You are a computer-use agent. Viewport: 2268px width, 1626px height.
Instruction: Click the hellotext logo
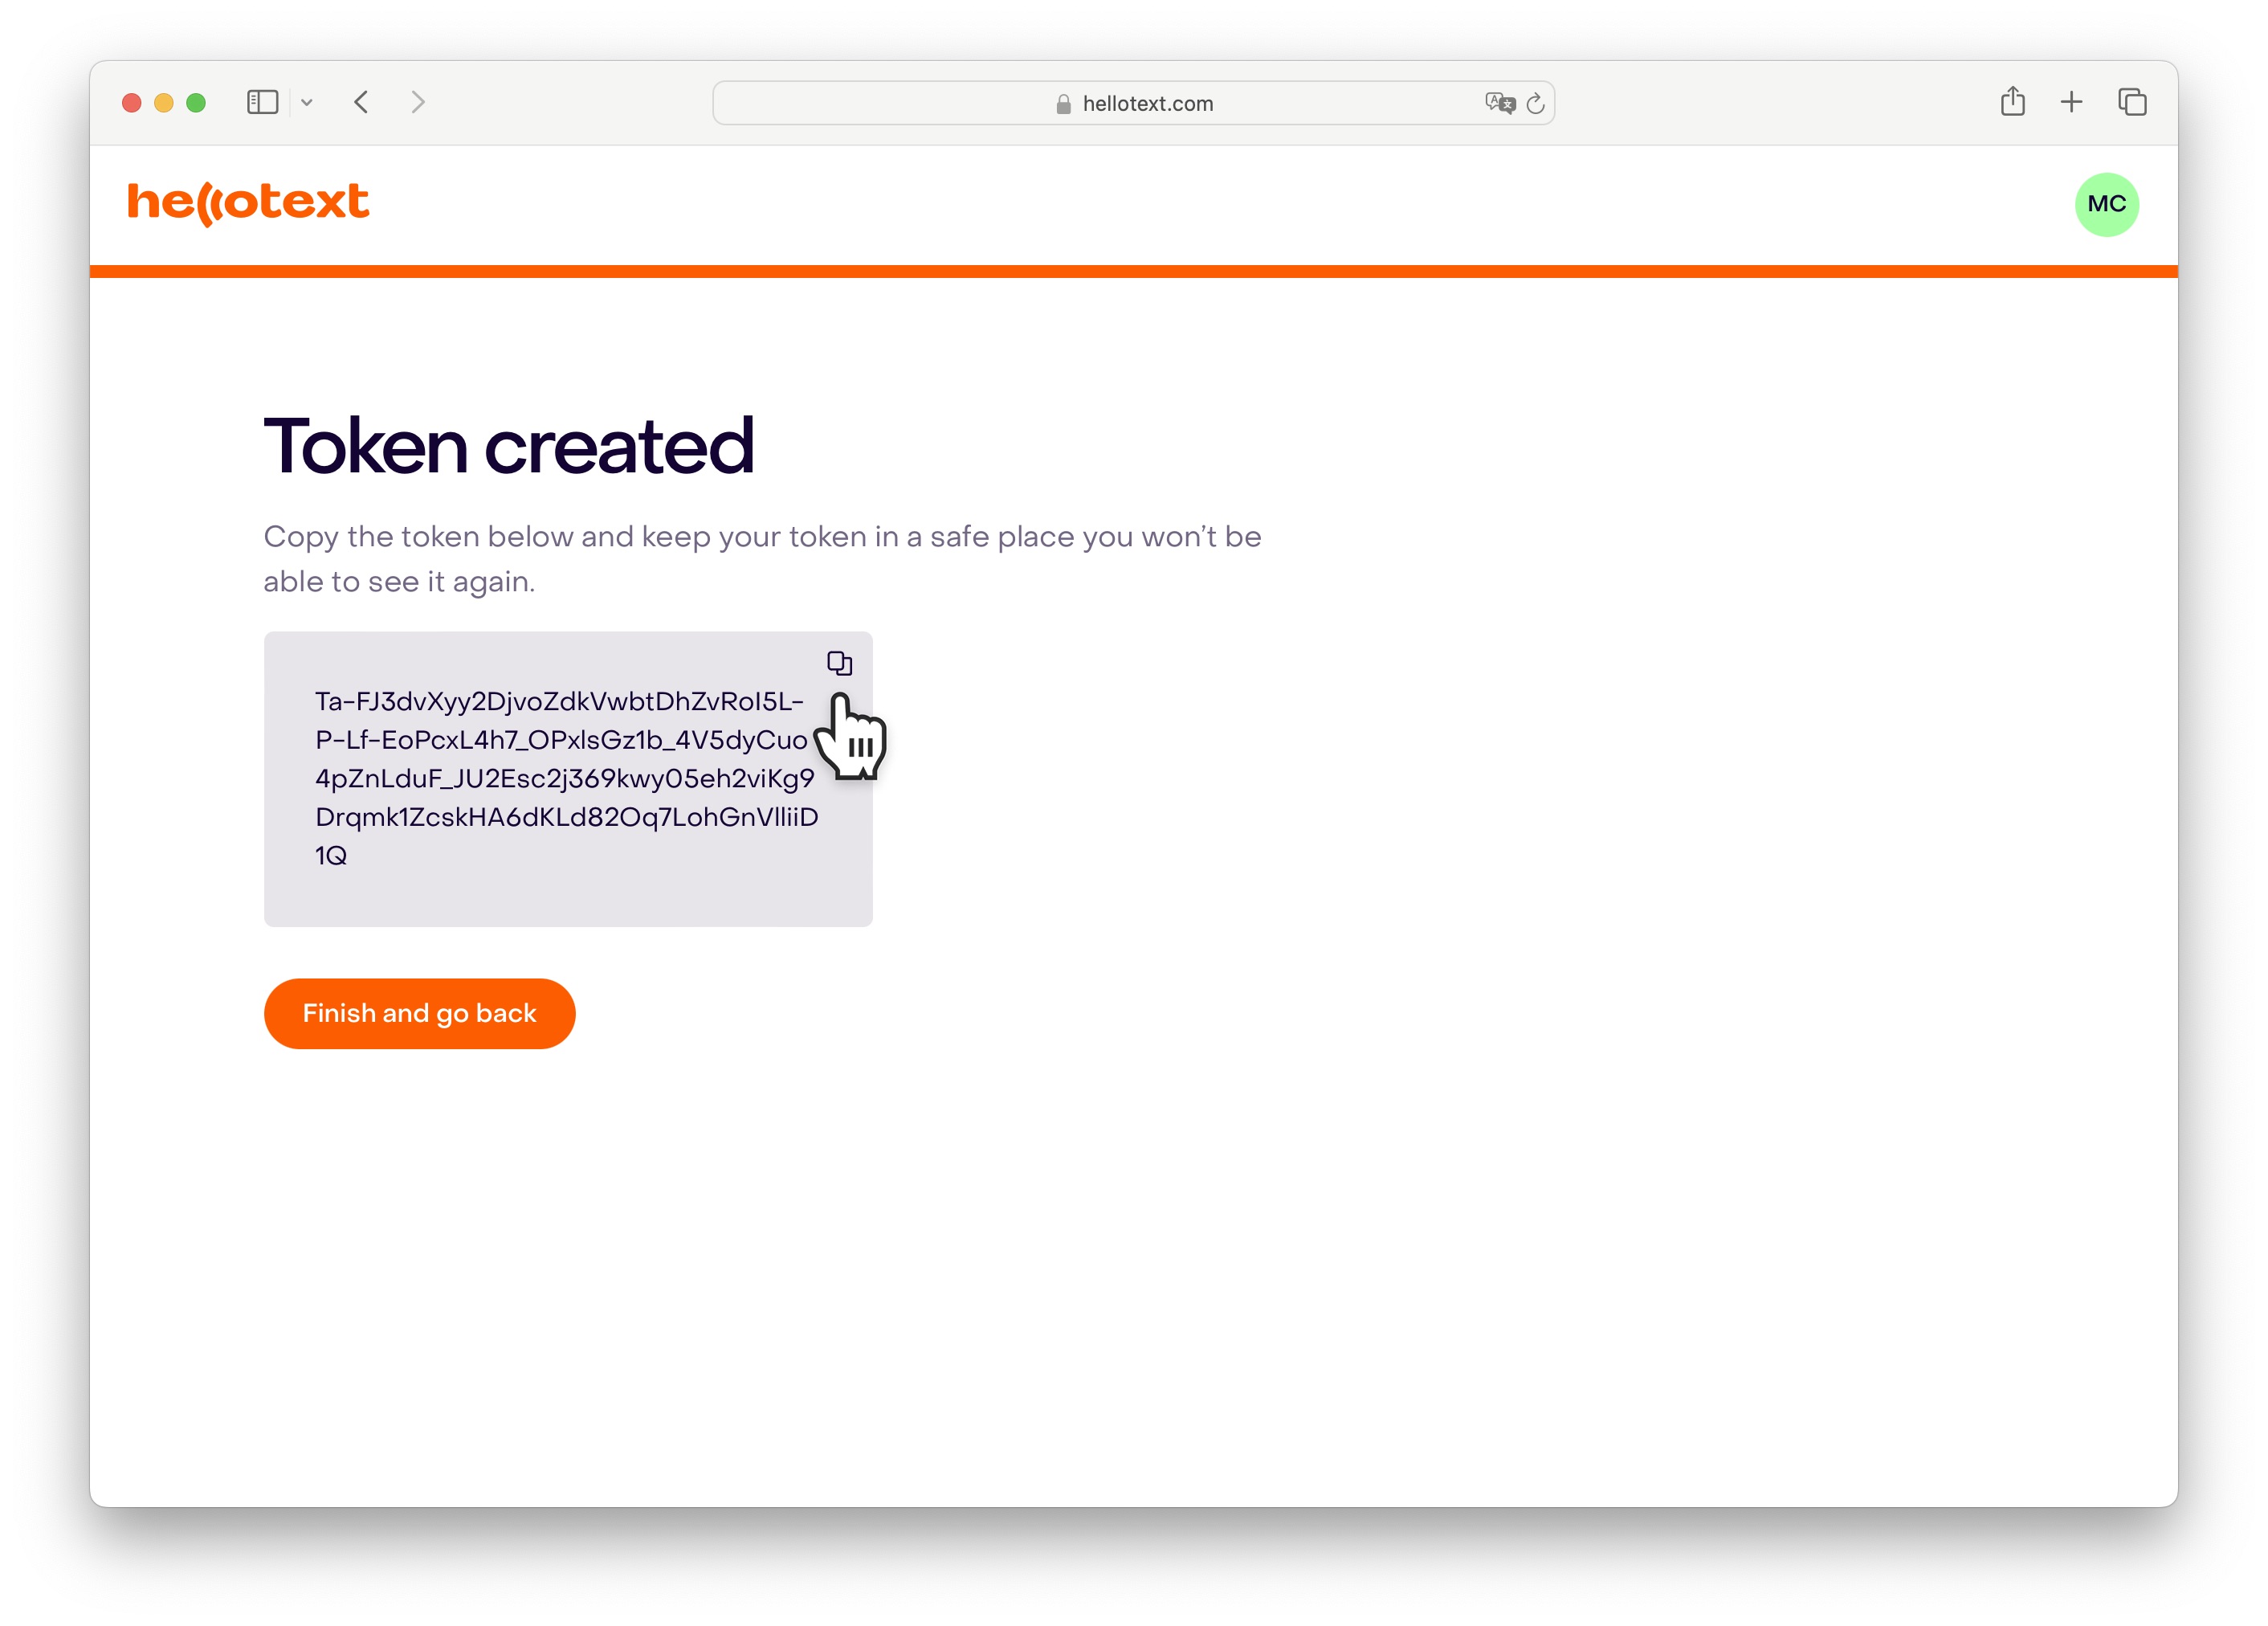point(248,203)
